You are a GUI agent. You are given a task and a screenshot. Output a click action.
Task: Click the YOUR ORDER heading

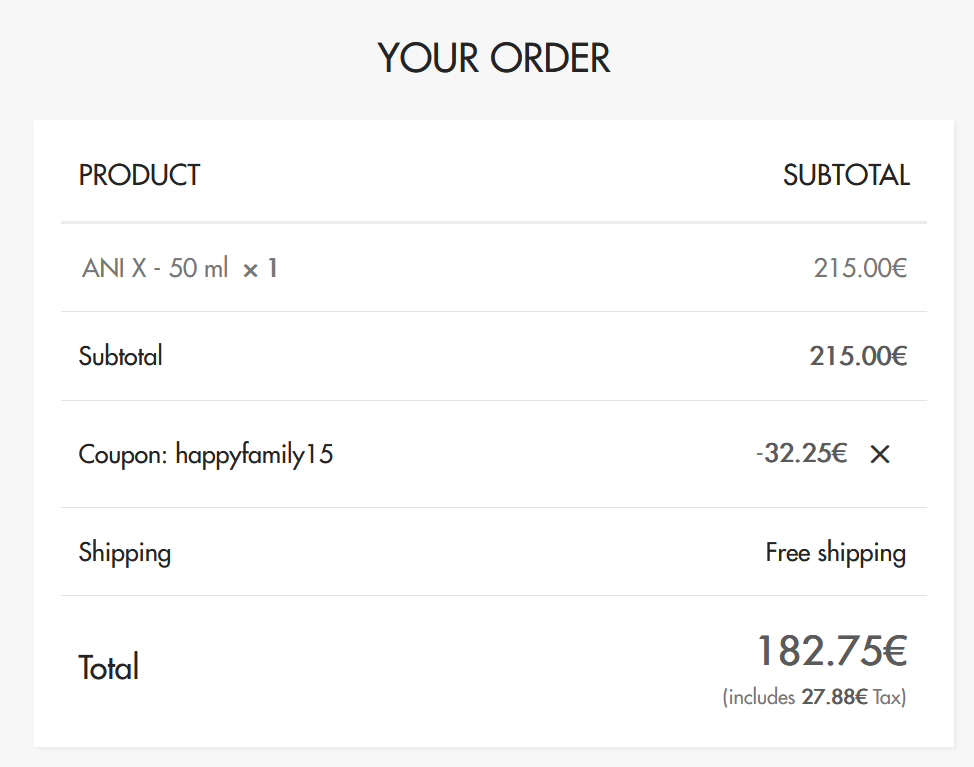pos(493,58)
